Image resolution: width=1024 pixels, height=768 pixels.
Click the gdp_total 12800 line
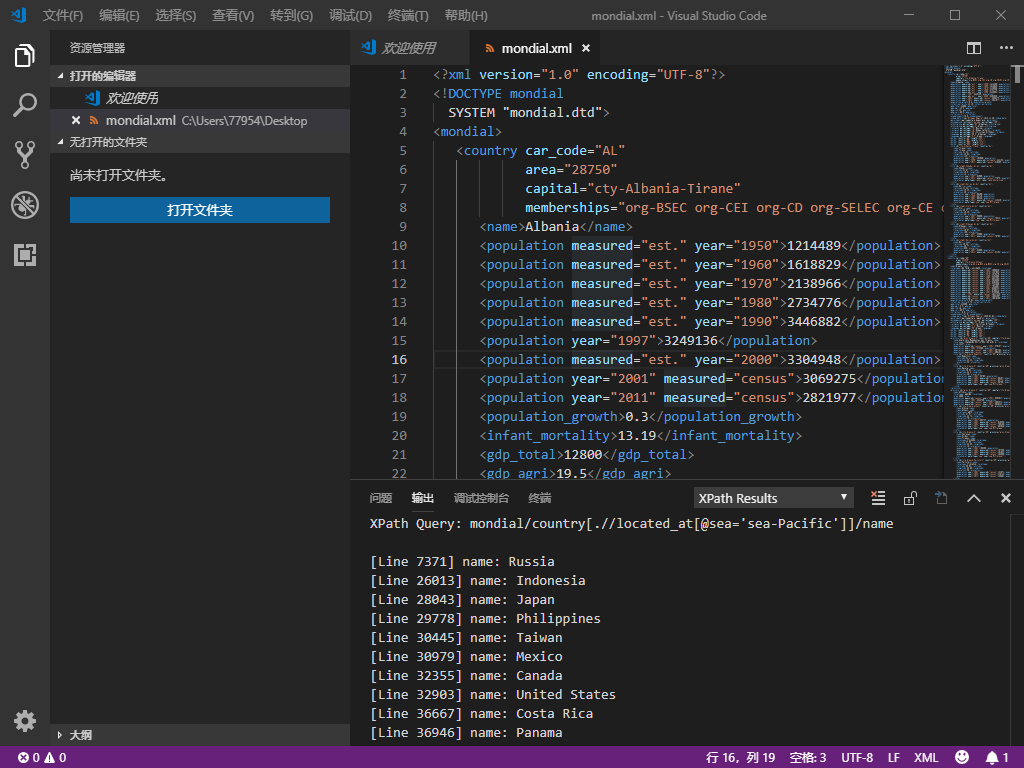(586, 455)
